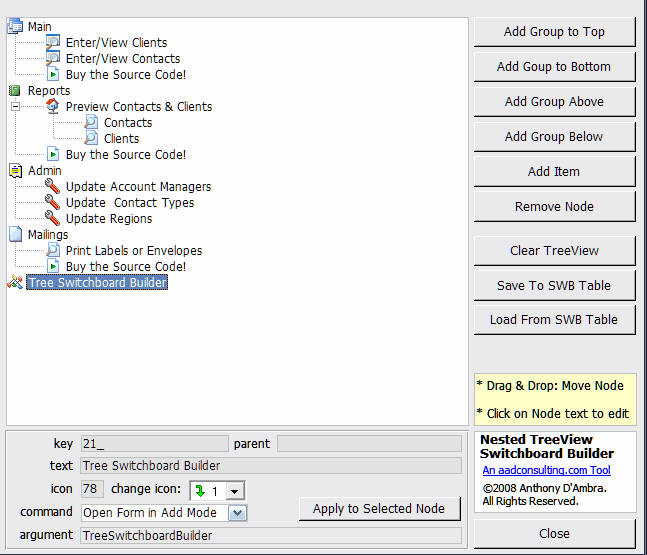Click the Contacts report page icon
Image resolution: width=647 pixels, height=555 pixels.
pos(91,122)
